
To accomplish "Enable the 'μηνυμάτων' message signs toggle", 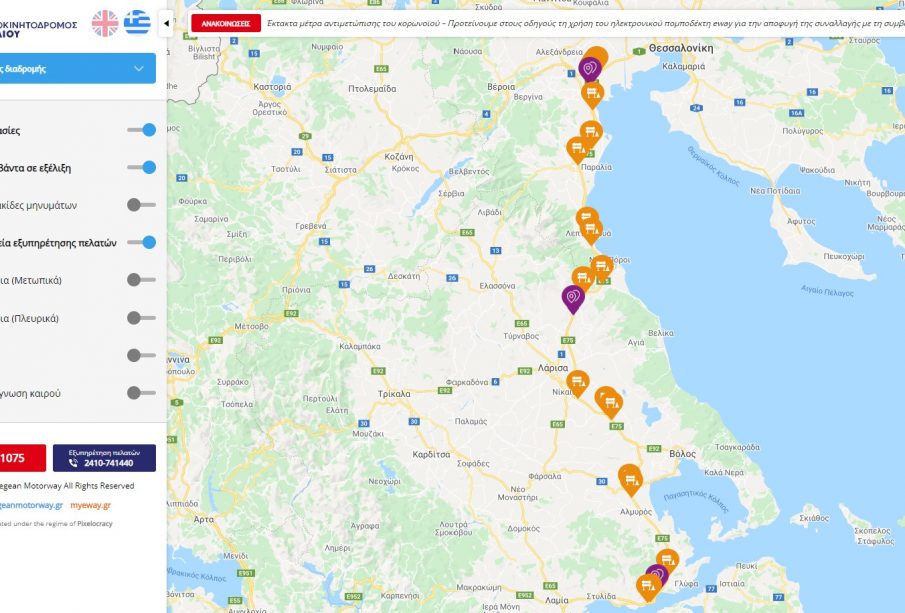I will coord(141,205).
